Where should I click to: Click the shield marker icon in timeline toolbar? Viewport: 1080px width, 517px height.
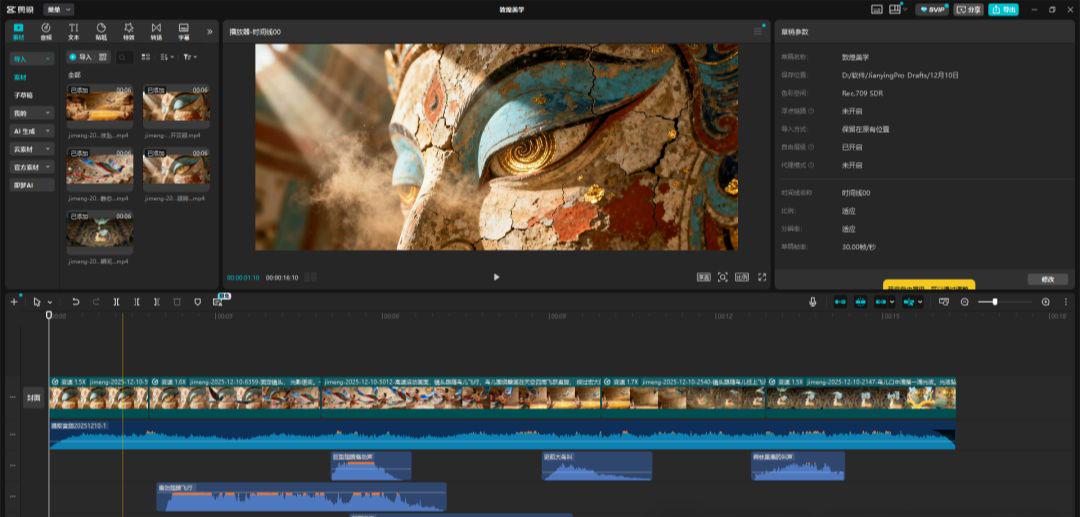point(197,301)
